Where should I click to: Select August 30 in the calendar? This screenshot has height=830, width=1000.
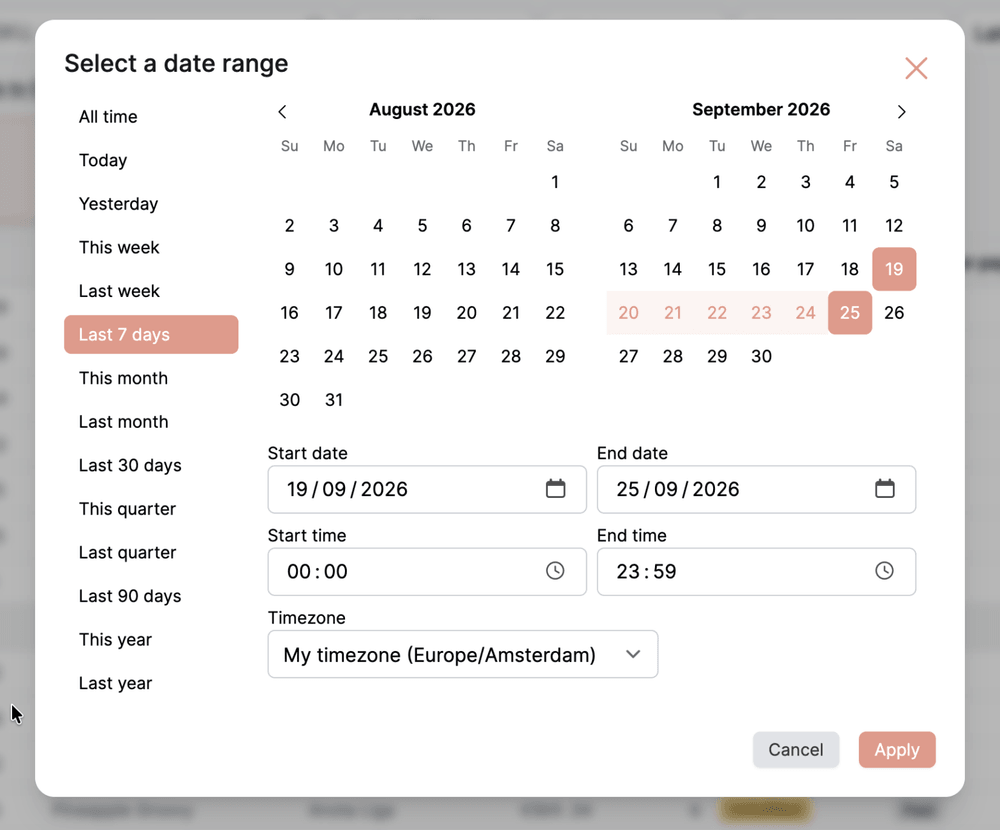[290, 399]
